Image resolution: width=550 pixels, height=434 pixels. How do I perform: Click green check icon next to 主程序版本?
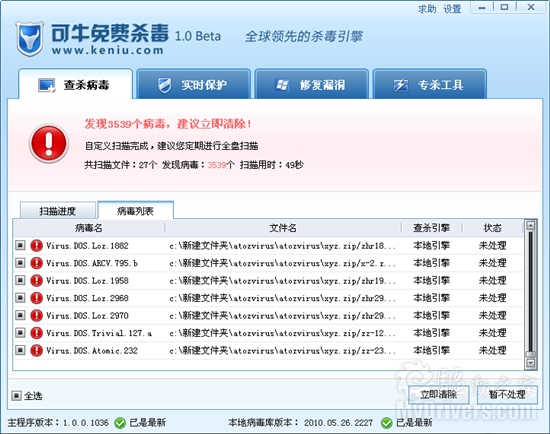(x=120, y=423)
